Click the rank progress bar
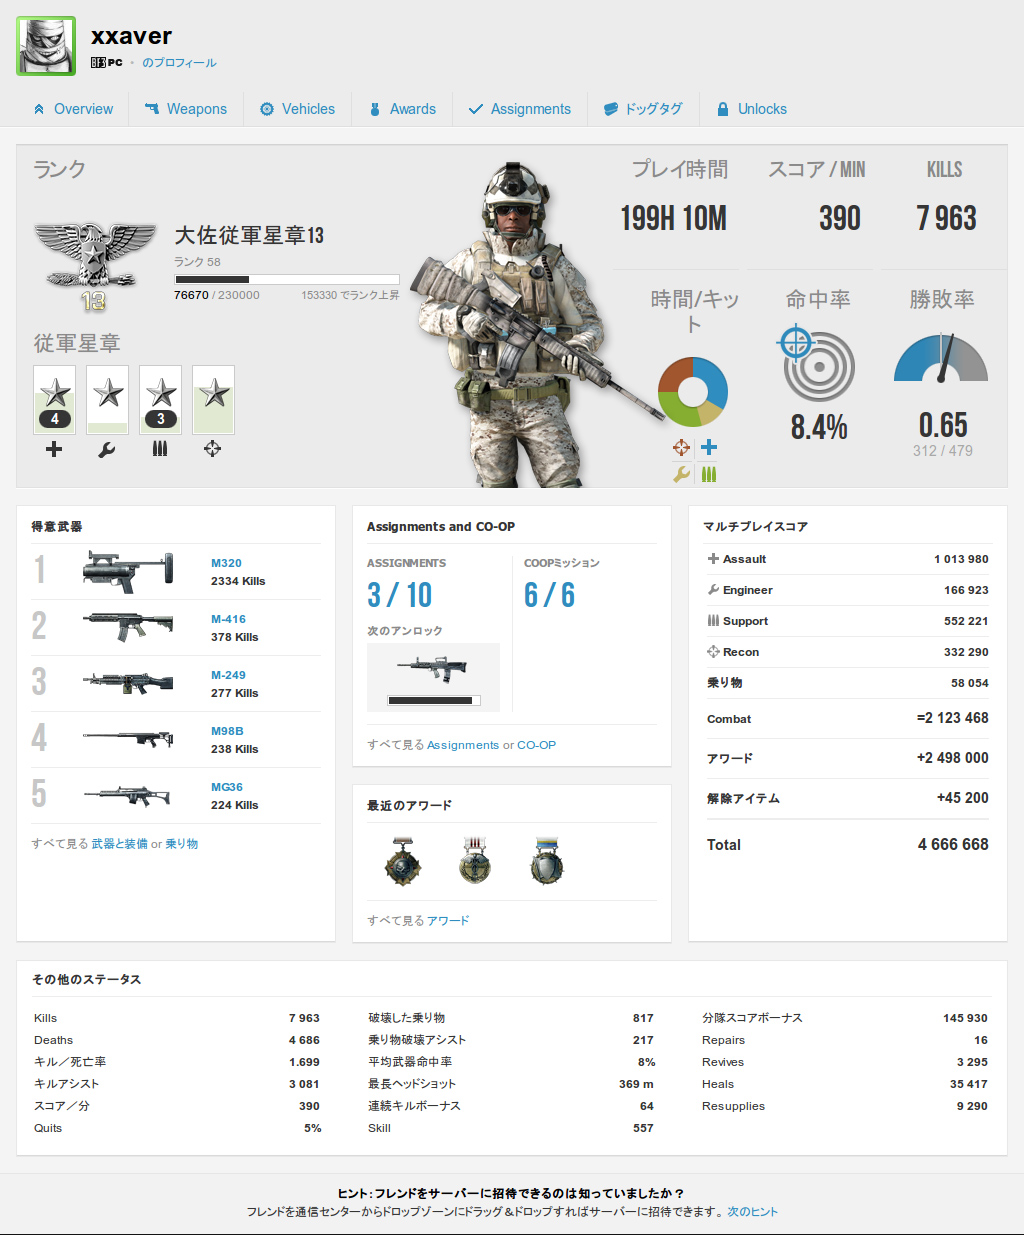This screenshot has height=1235, width=1024. coord(287,280)
